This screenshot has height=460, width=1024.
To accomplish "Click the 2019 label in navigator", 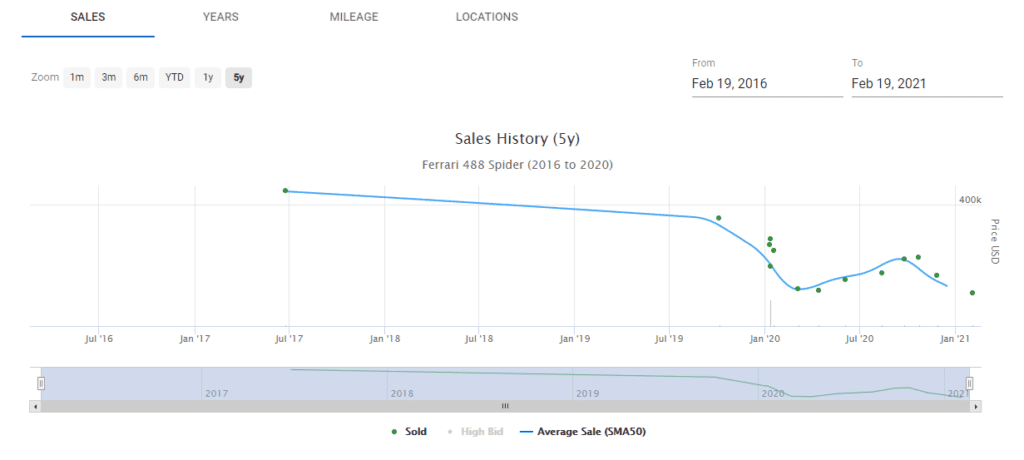I will click(x=587, y=394).
